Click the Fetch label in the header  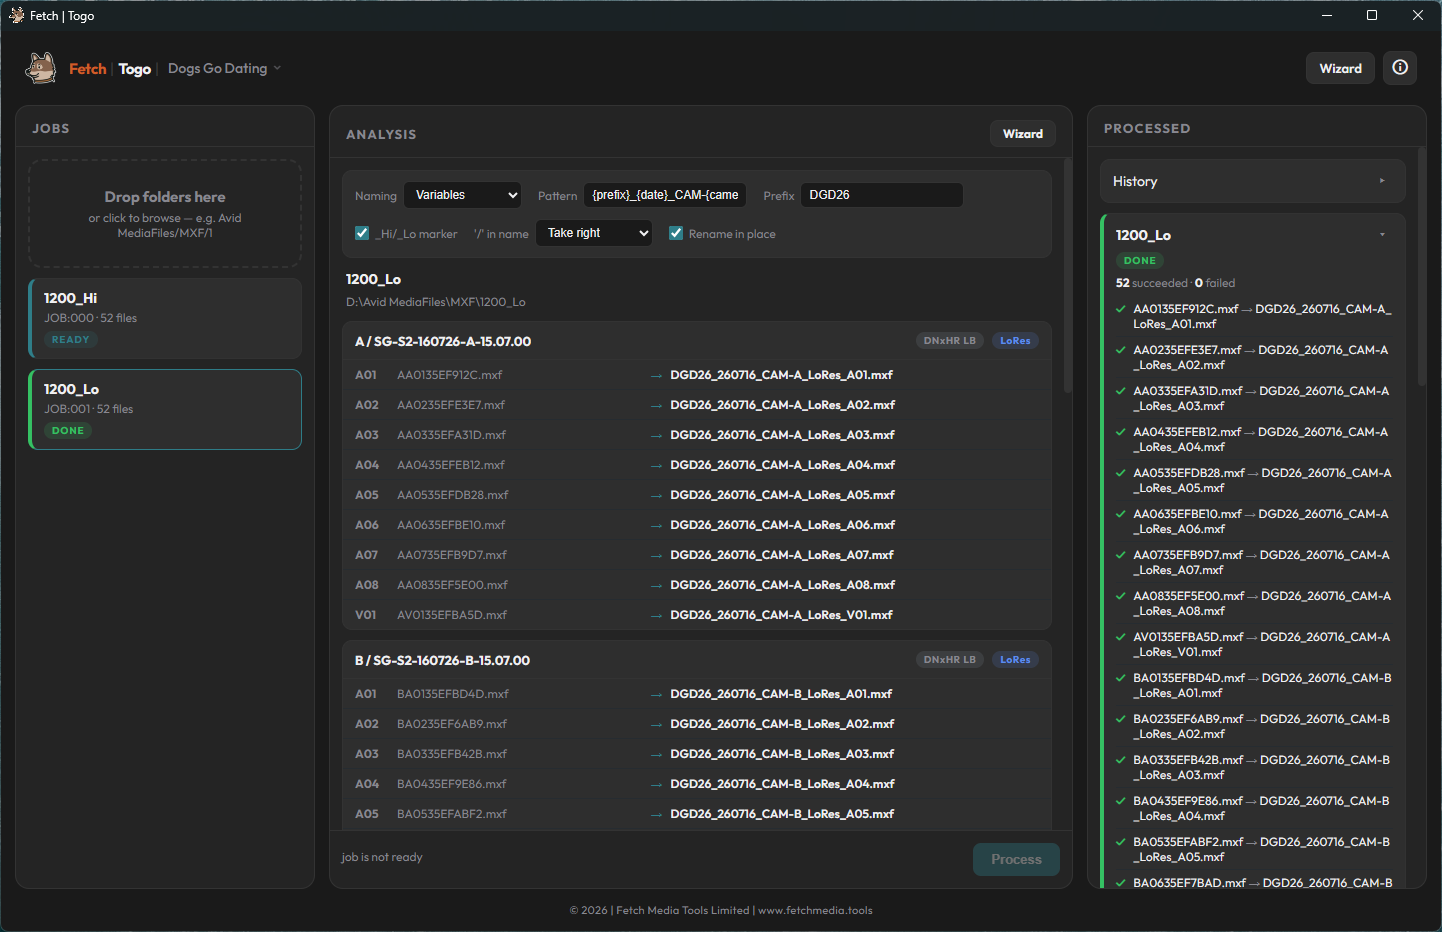[88, 69]
